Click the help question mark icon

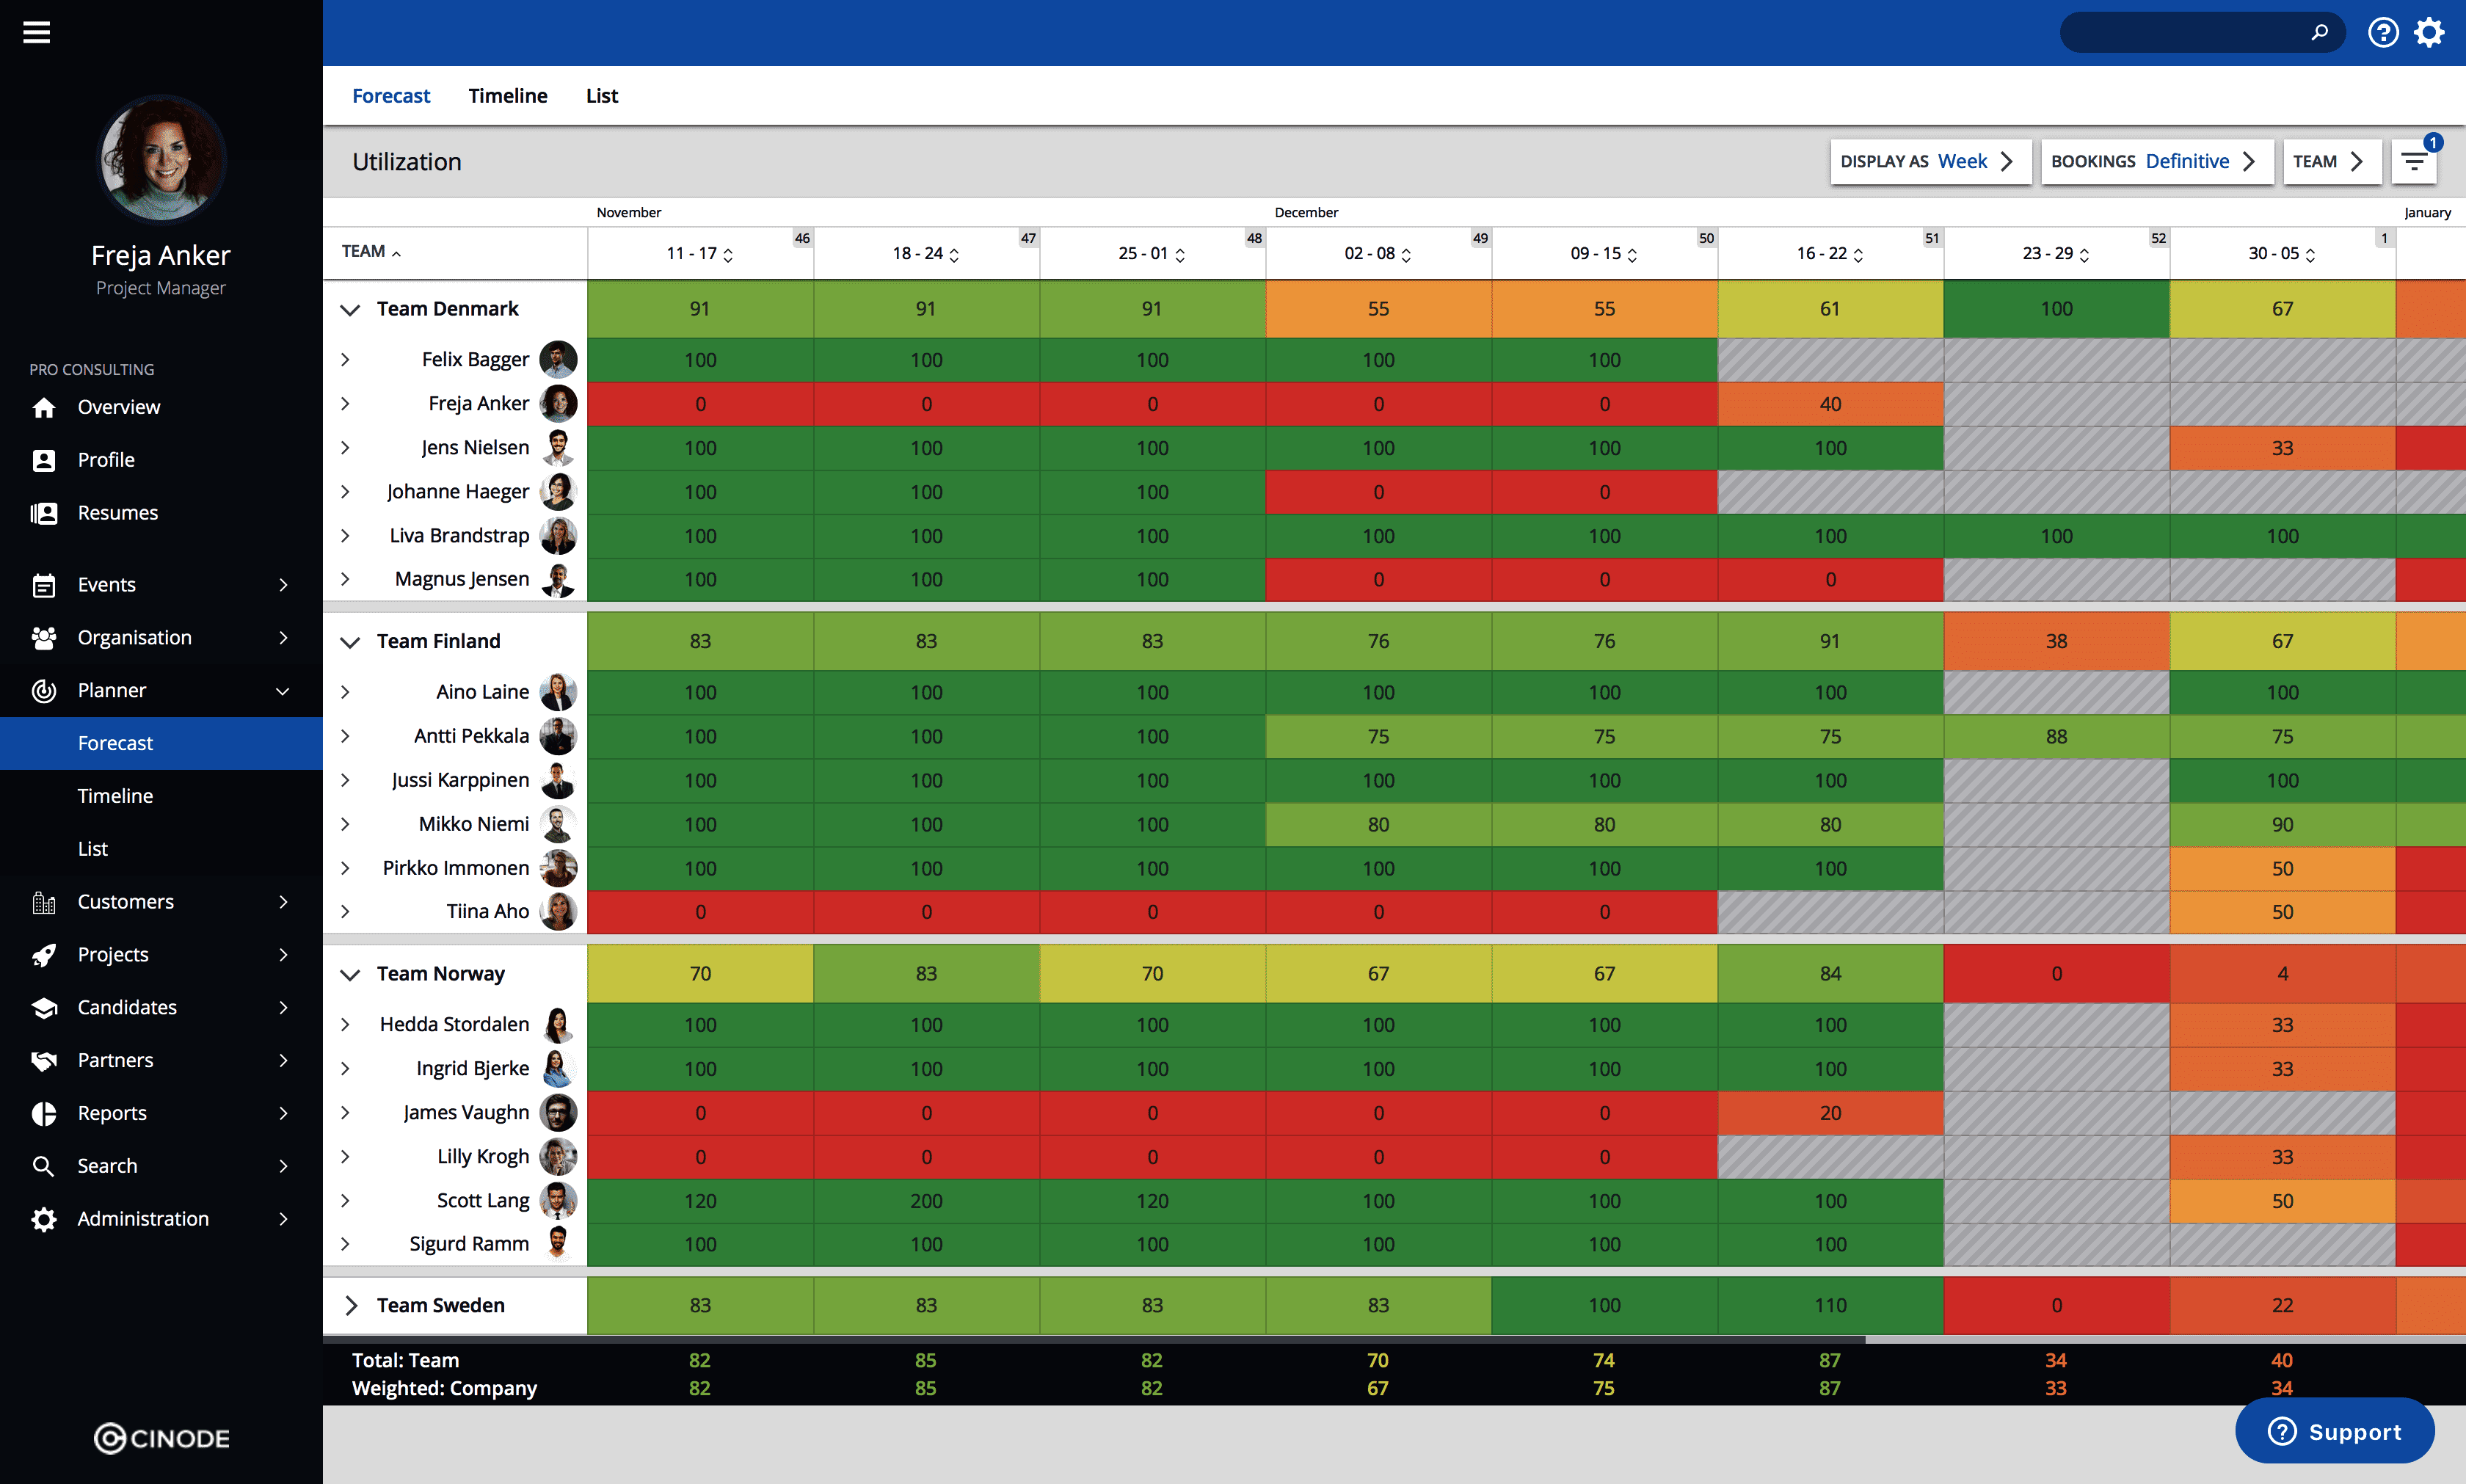[x=2382, y=32]
